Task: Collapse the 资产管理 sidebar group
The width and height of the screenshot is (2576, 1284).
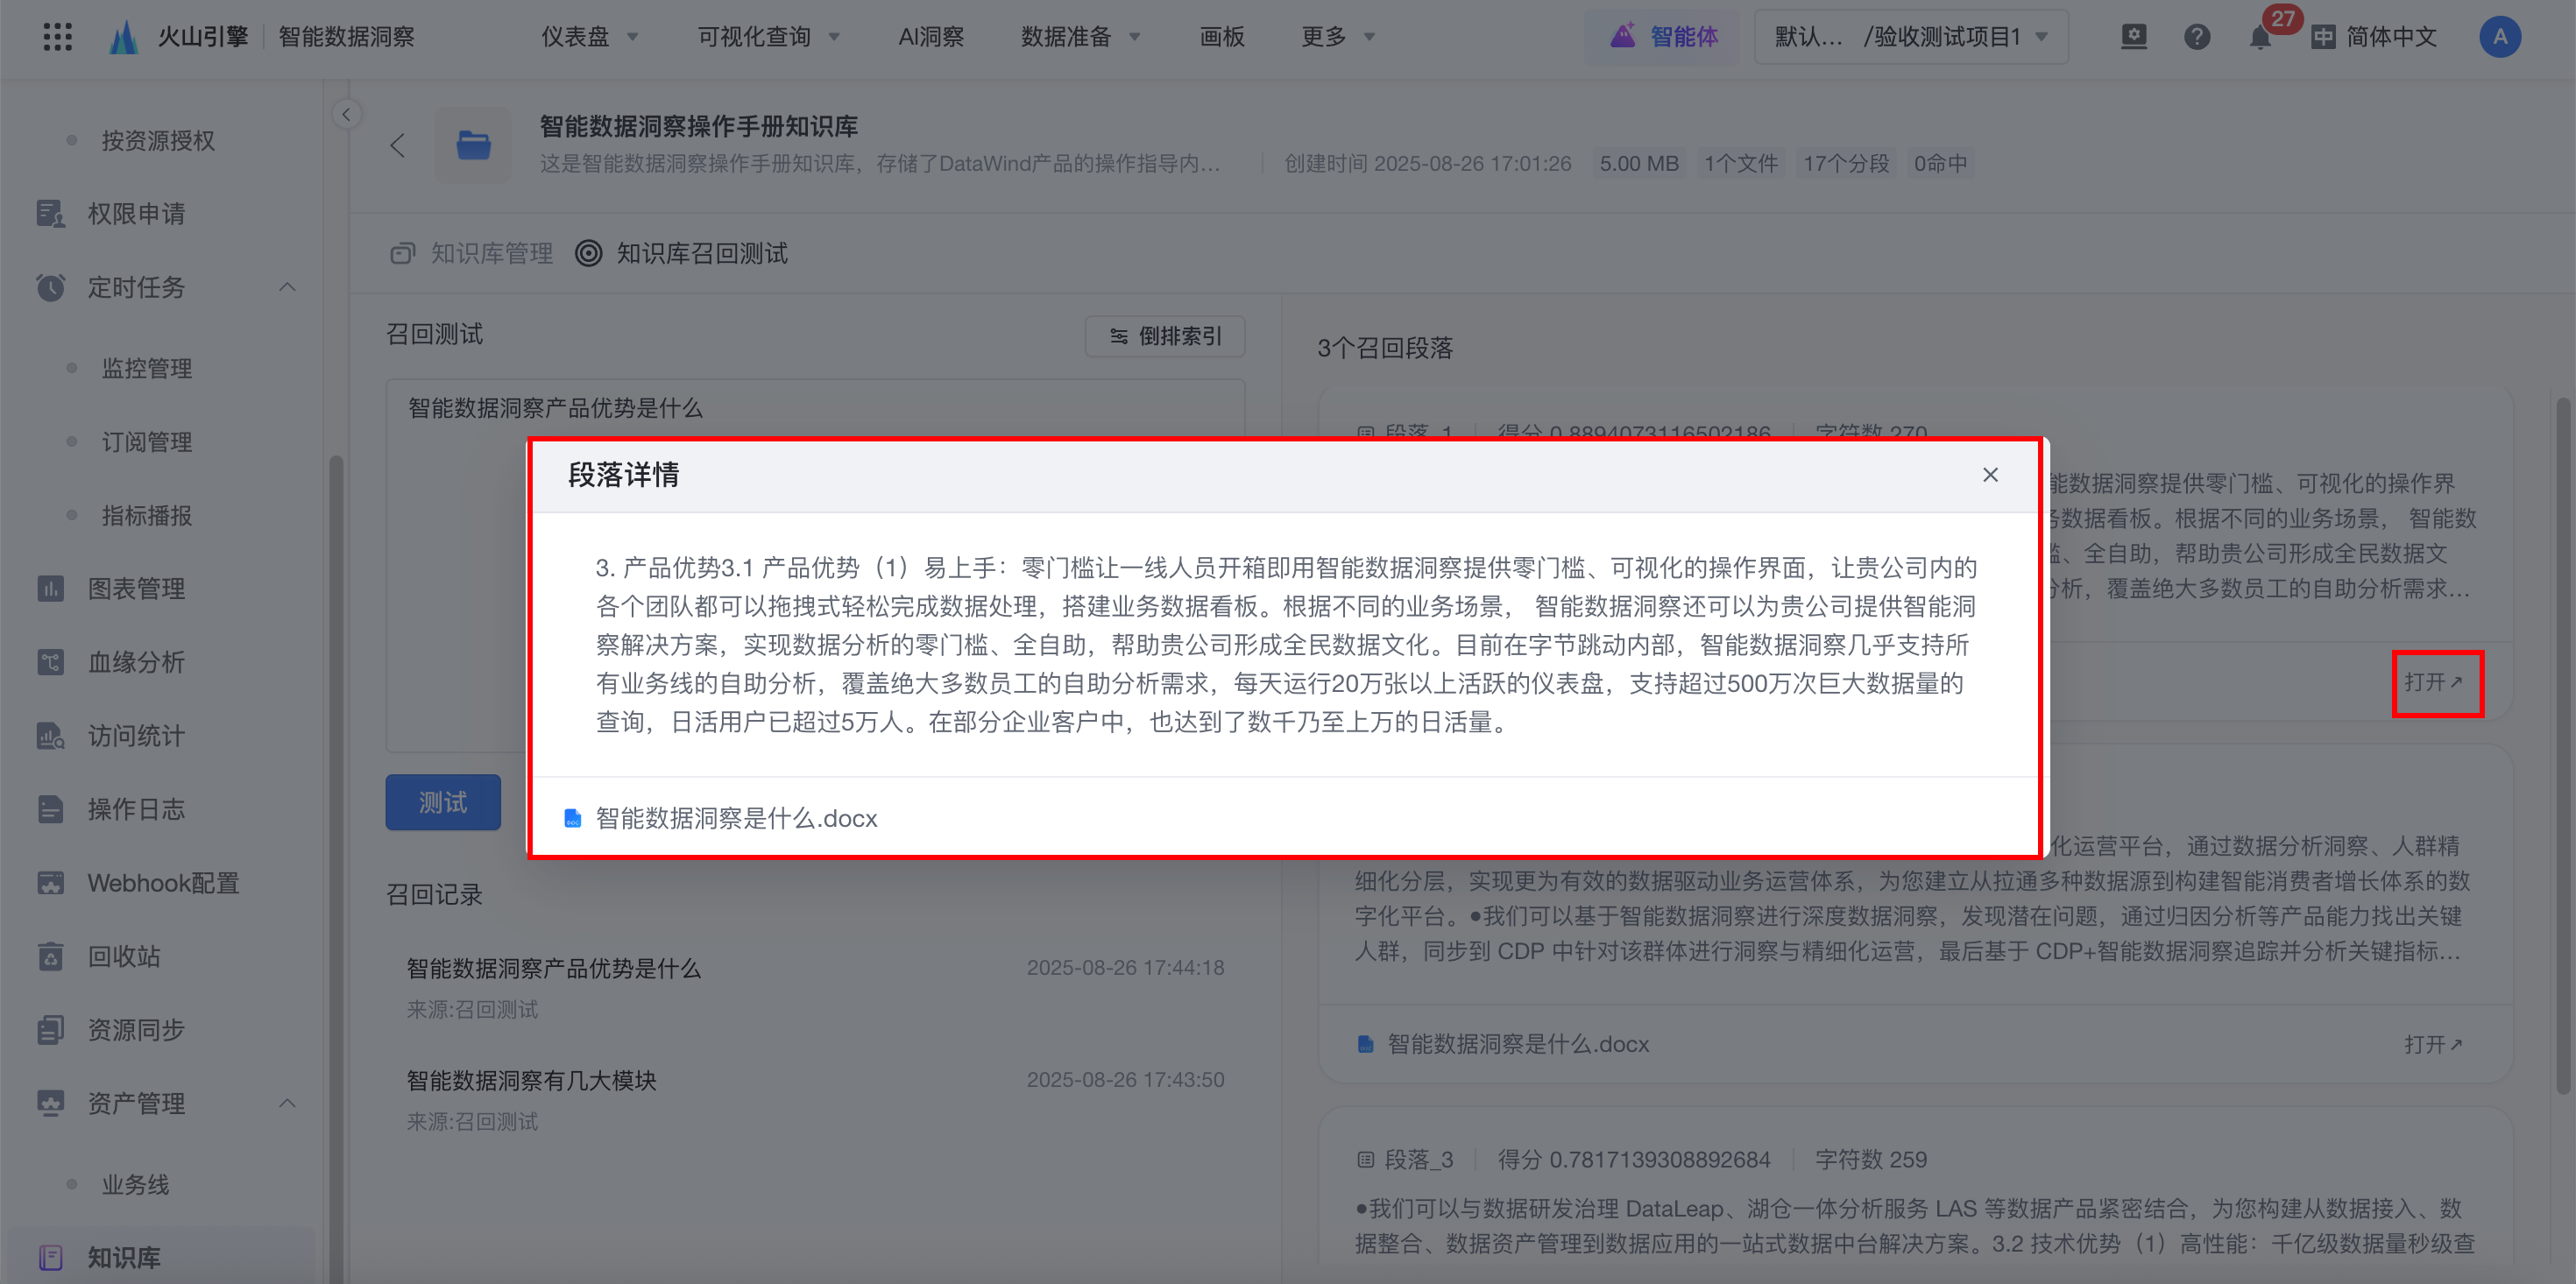Action: [287, 1103]
